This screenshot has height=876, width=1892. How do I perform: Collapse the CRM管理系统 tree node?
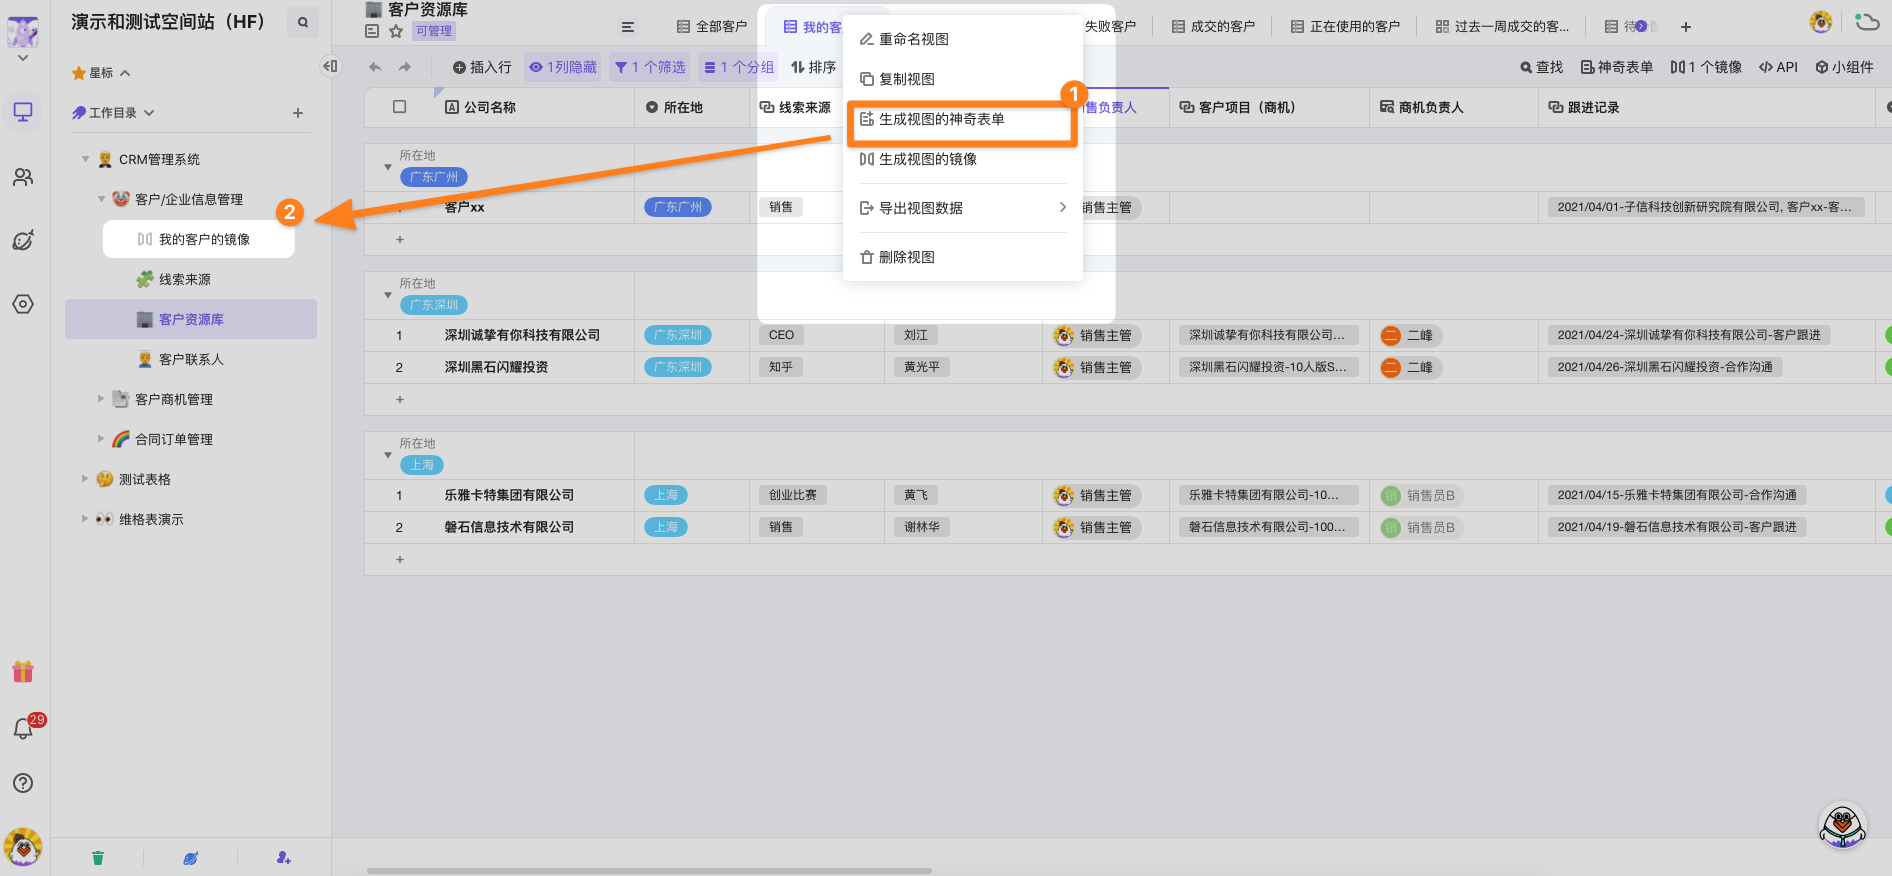(86, 159)
